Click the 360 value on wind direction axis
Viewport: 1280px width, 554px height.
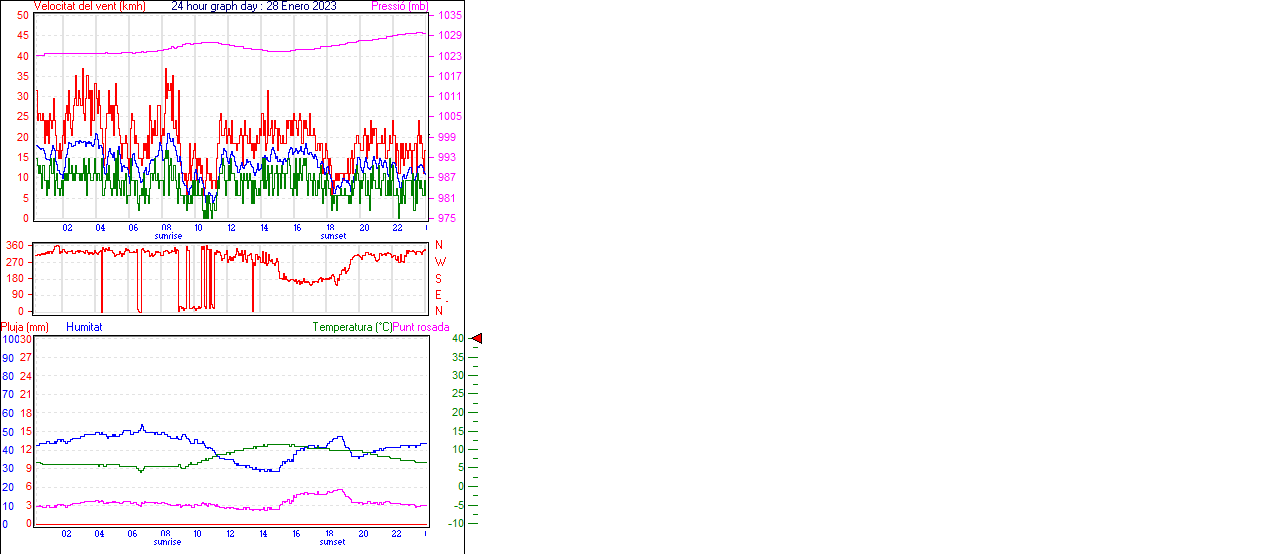pyautogui.click(x=15, y=245)
